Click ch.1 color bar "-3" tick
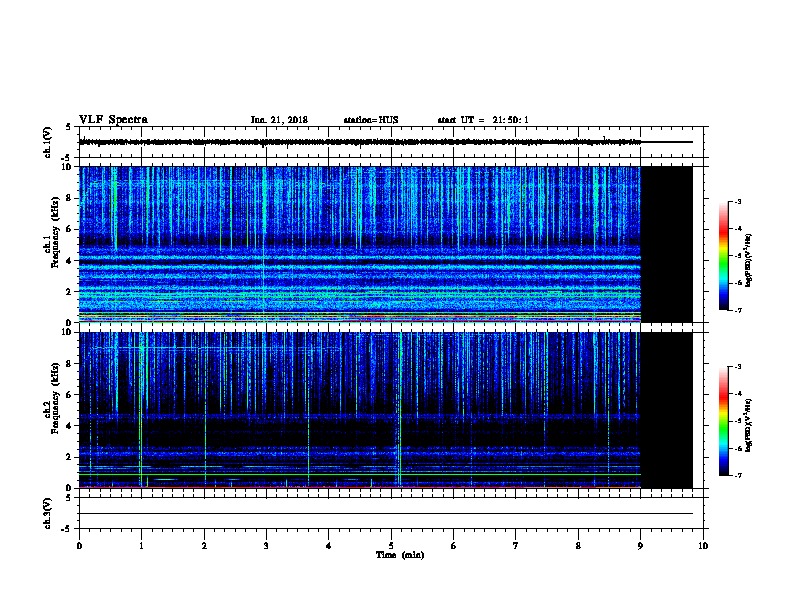The image size is (792, 612). 738,202
